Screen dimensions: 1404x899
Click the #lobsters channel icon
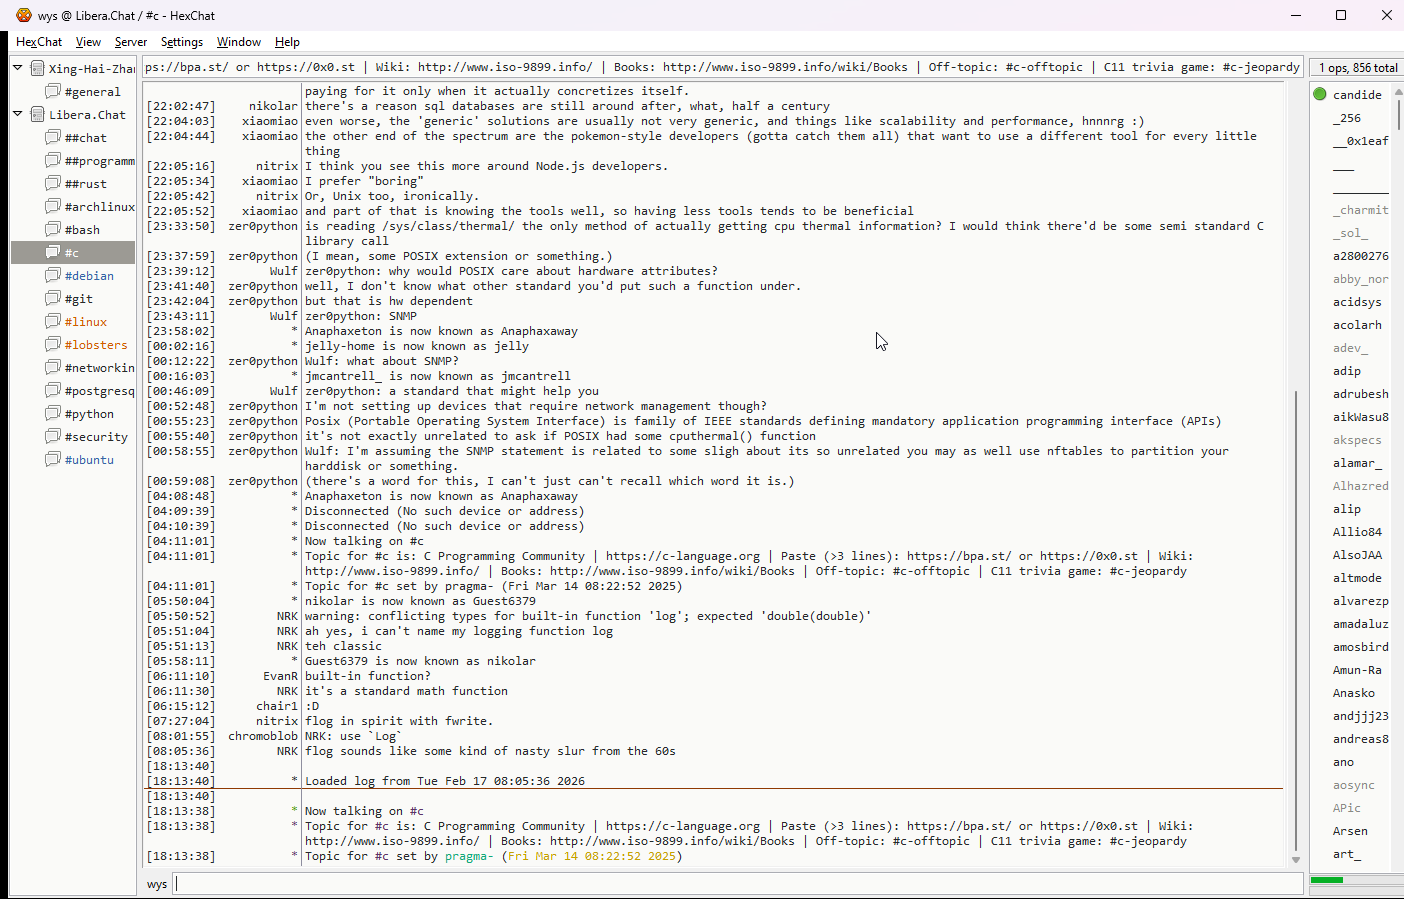[53, 344]
